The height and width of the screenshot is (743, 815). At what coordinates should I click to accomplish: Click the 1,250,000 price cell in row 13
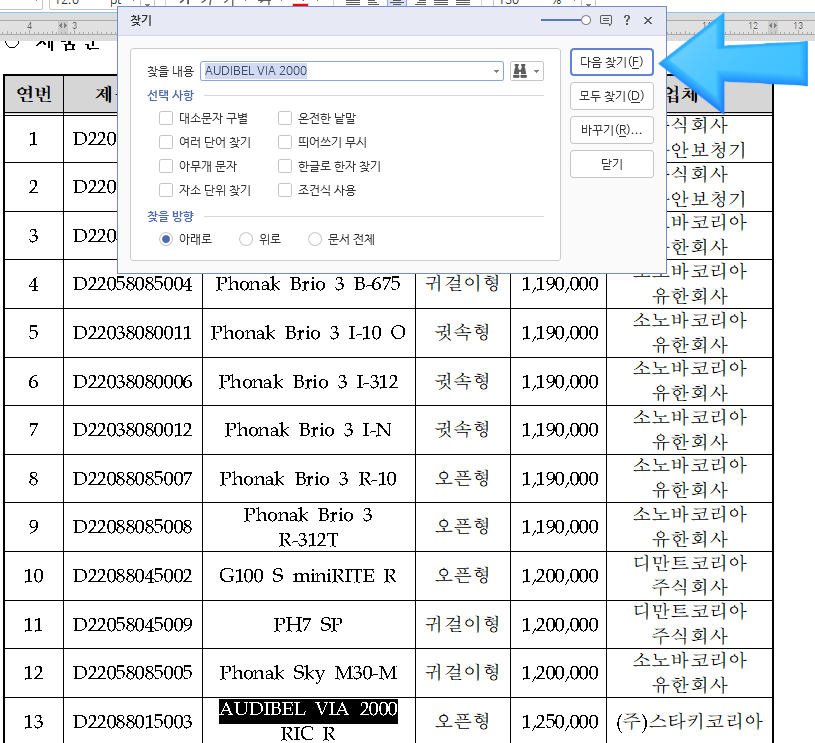[x=559, y=722]
